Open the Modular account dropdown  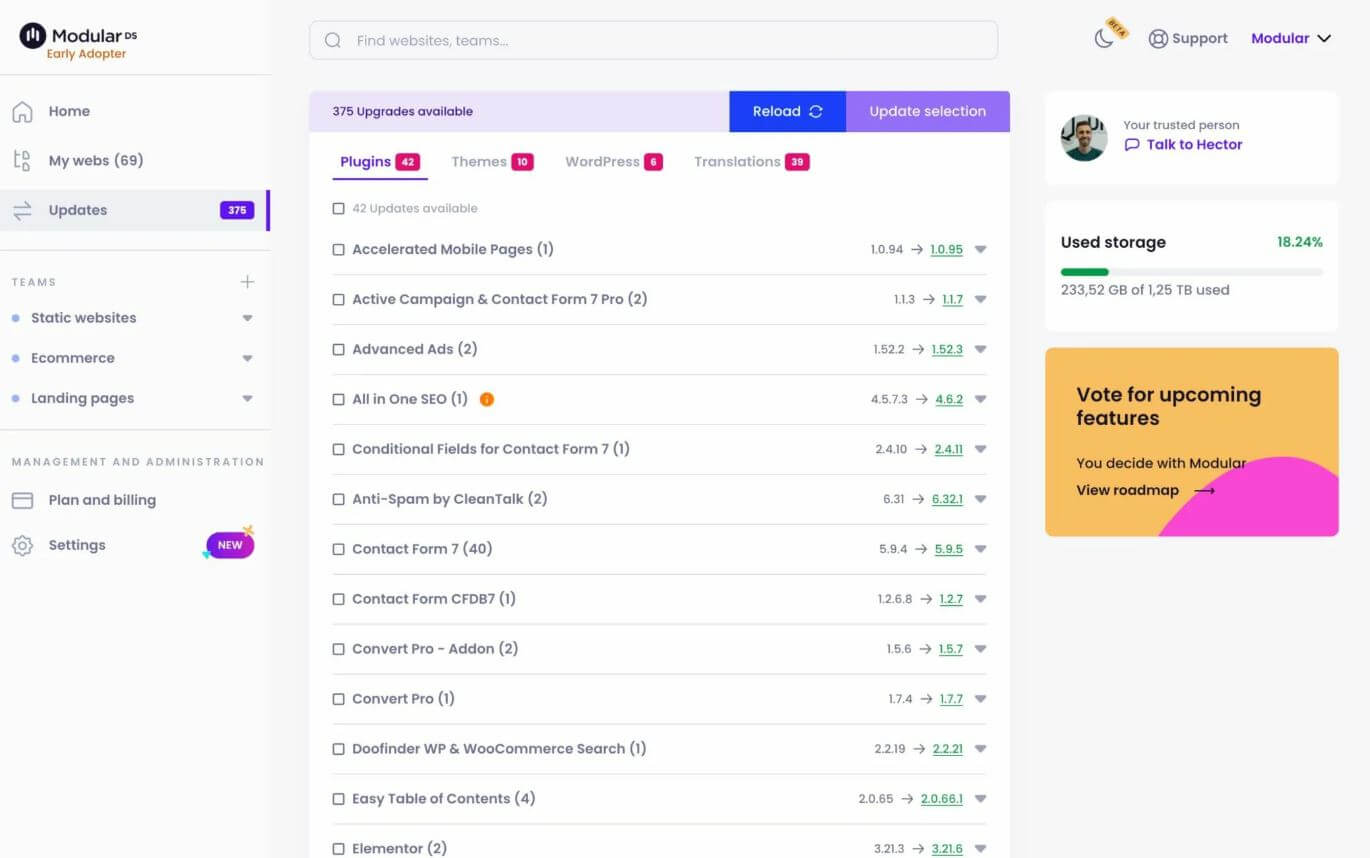1291,38
